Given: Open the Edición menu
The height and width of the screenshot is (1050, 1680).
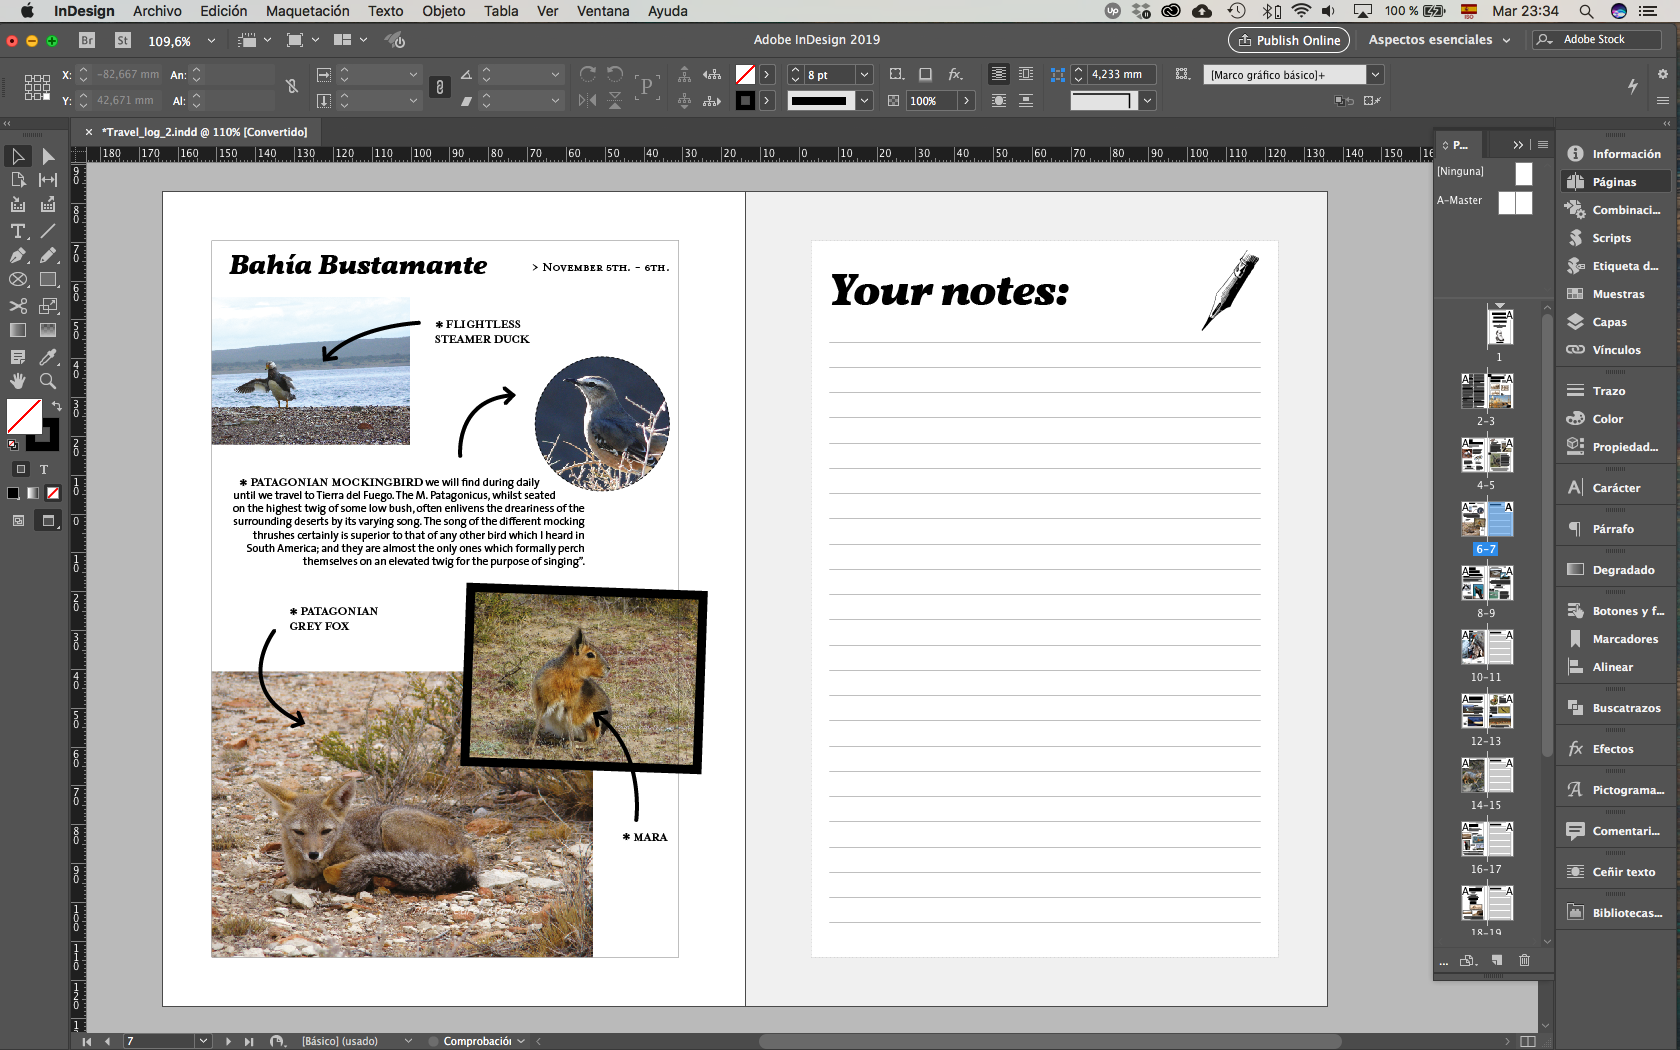Looking at the screenshot, I should pos(223,11).
